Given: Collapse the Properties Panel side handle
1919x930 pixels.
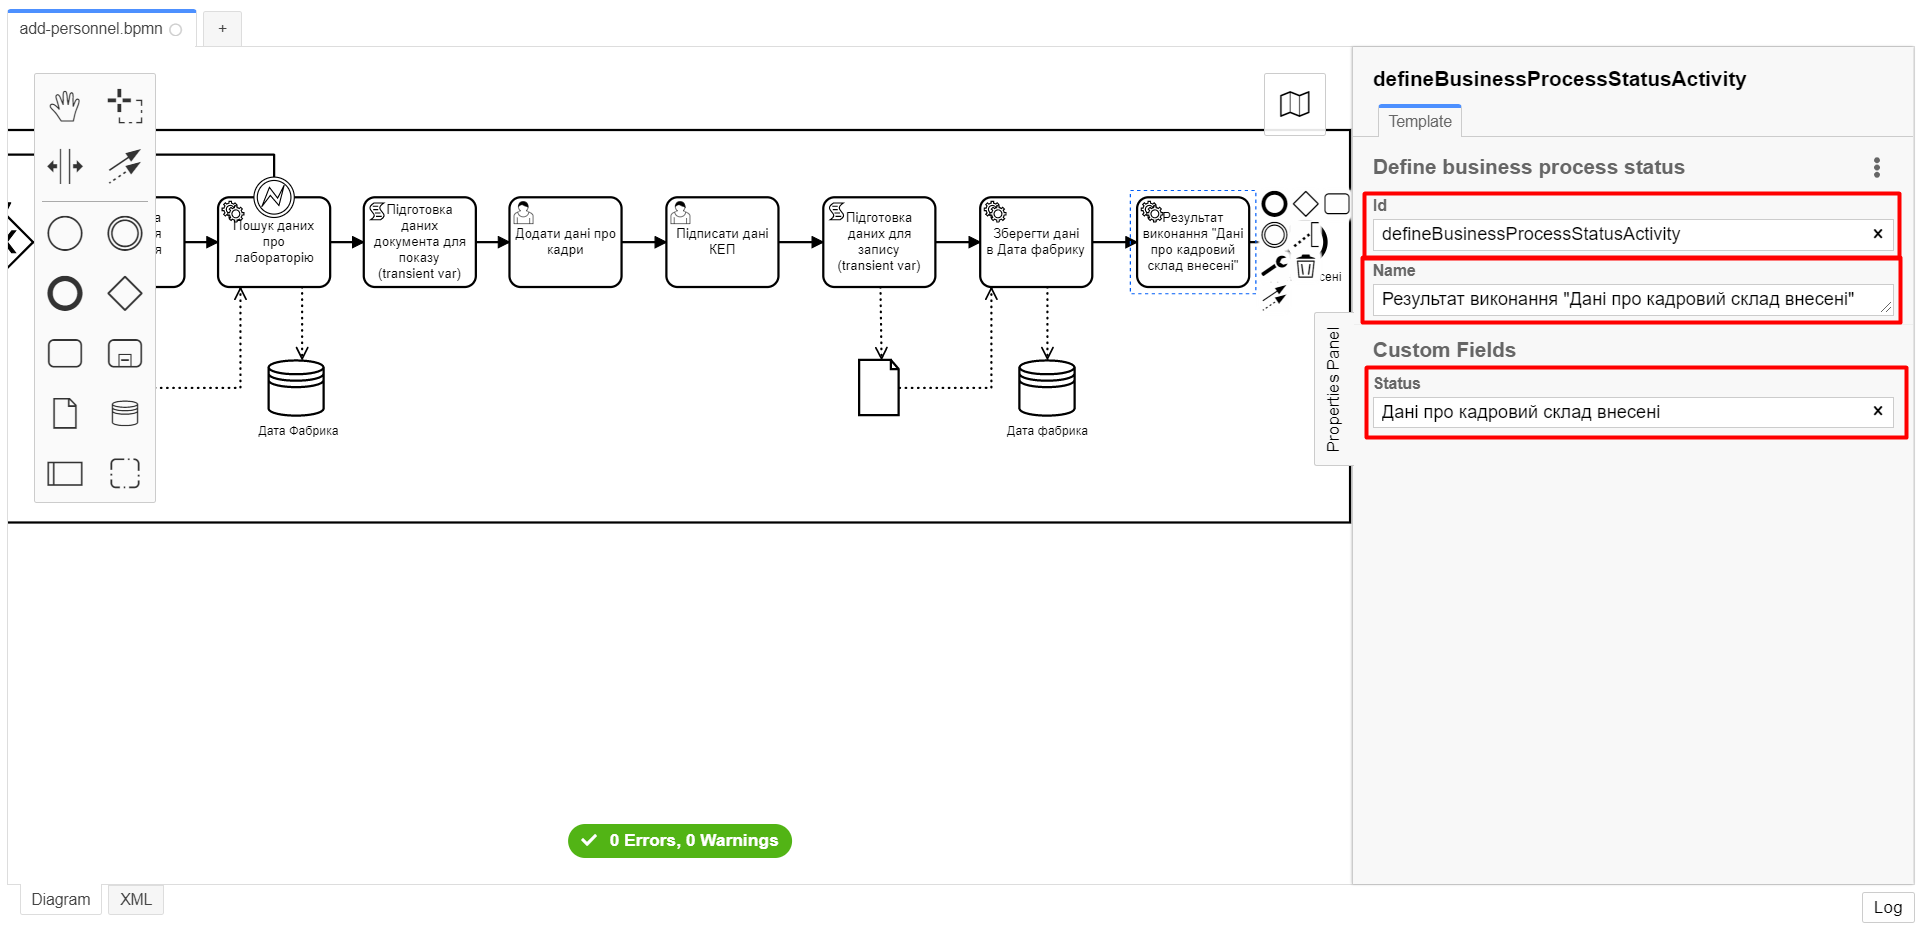Looking at the screenshot, I should pos(1332,389).
